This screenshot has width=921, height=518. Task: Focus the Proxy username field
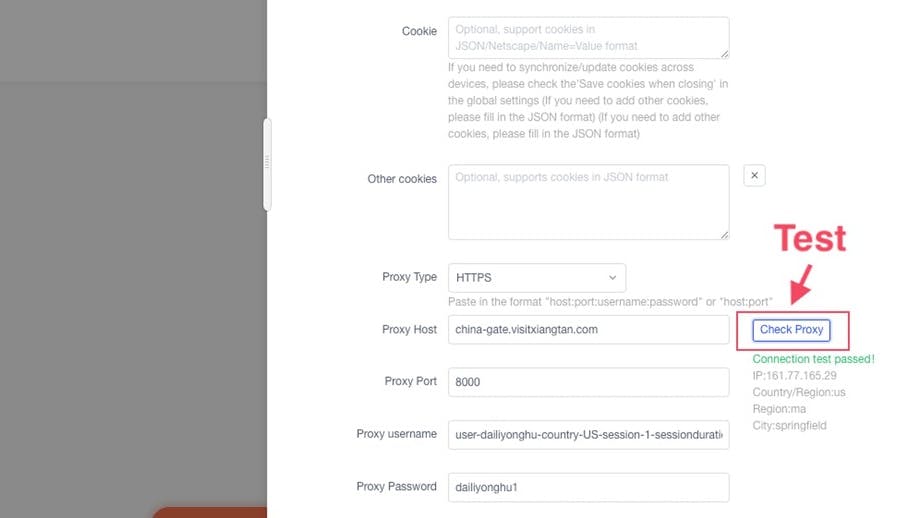589,435
